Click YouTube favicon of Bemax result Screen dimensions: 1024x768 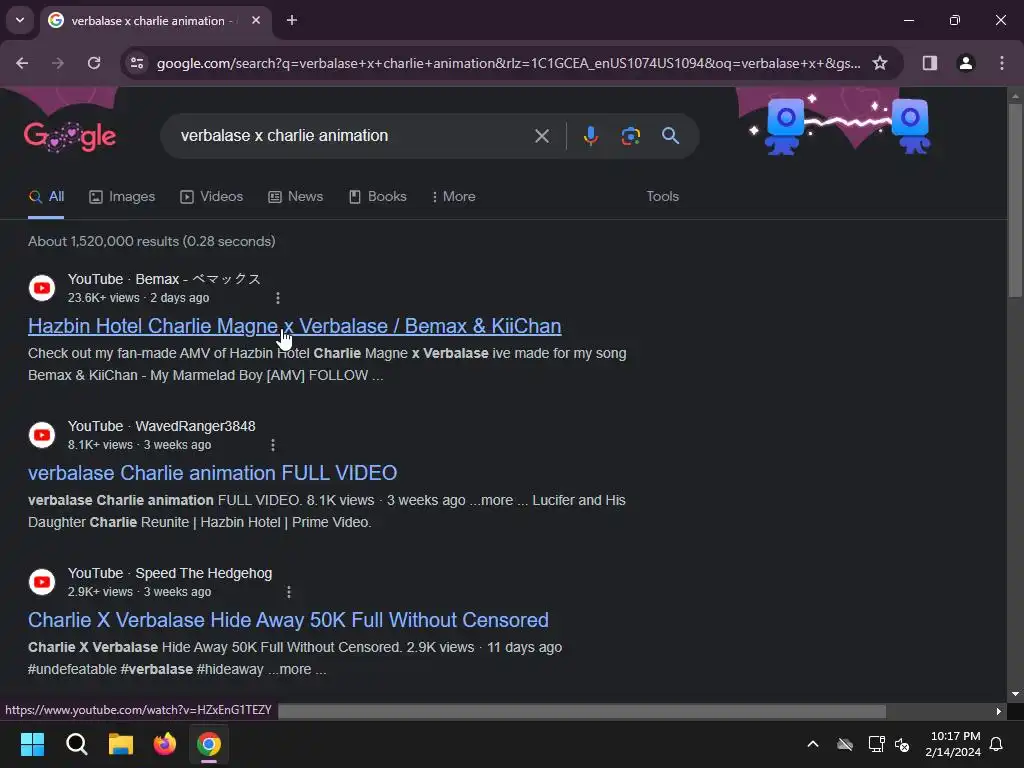point(42,288)
